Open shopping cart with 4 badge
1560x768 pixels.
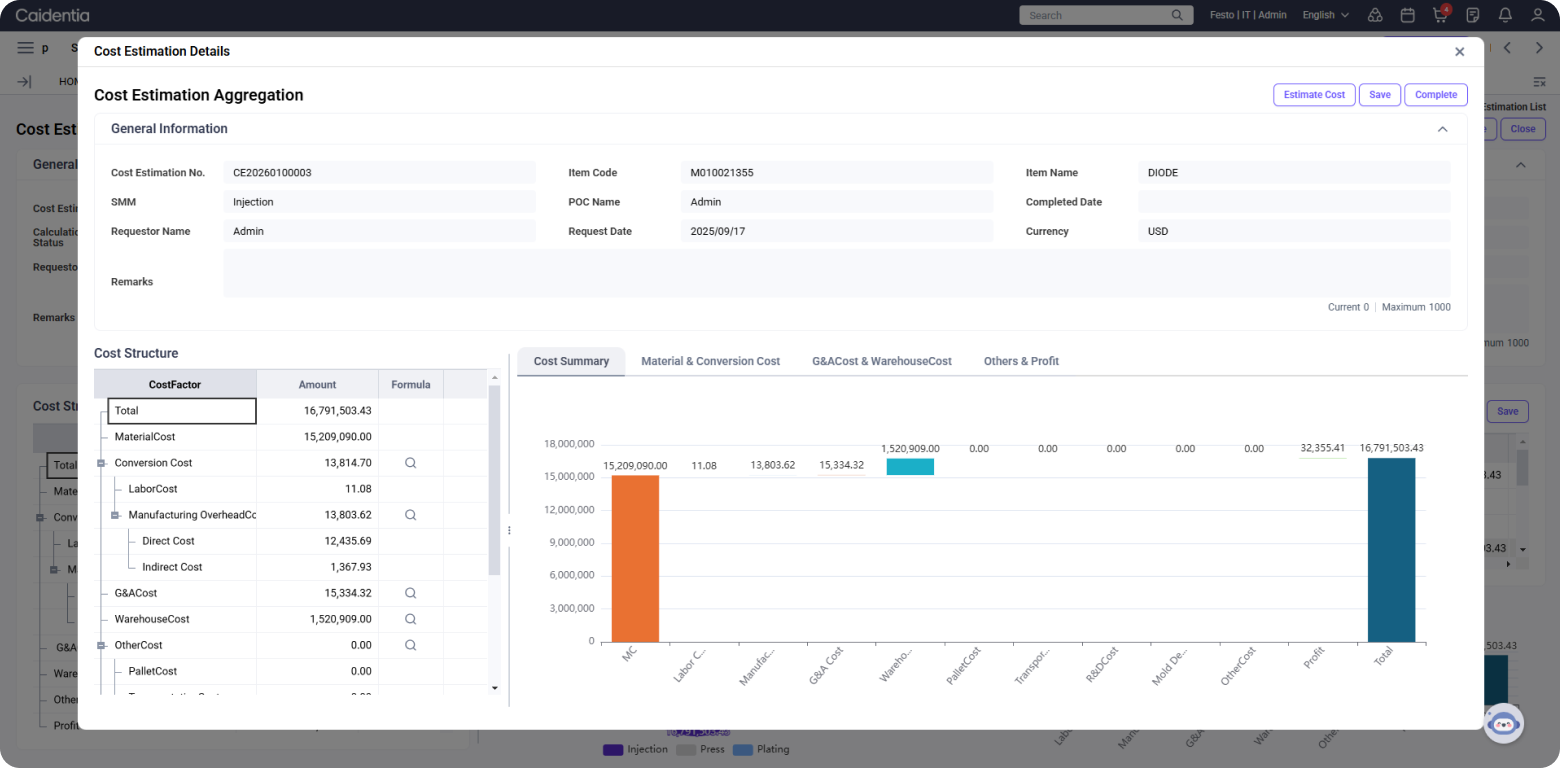click(x=1440, y=15)
